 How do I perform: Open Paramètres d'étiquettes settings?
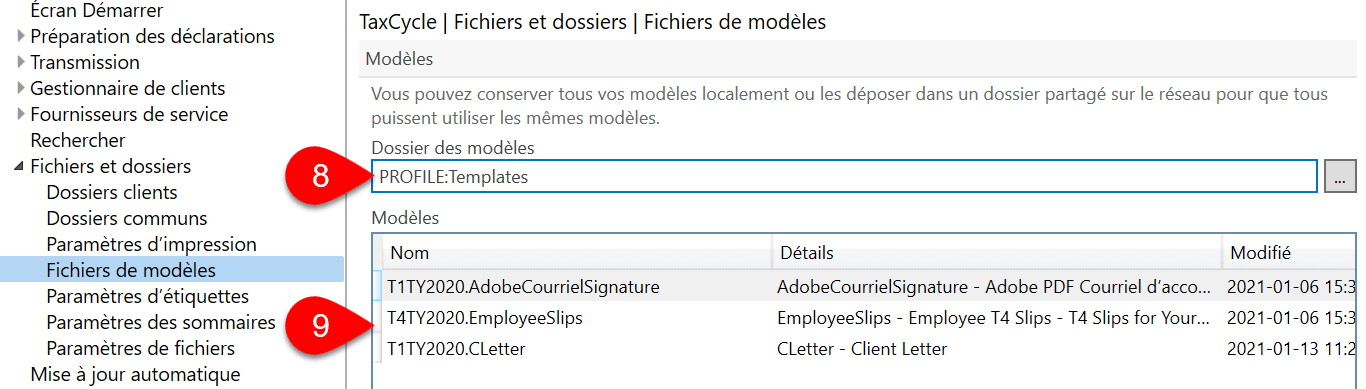148,297
